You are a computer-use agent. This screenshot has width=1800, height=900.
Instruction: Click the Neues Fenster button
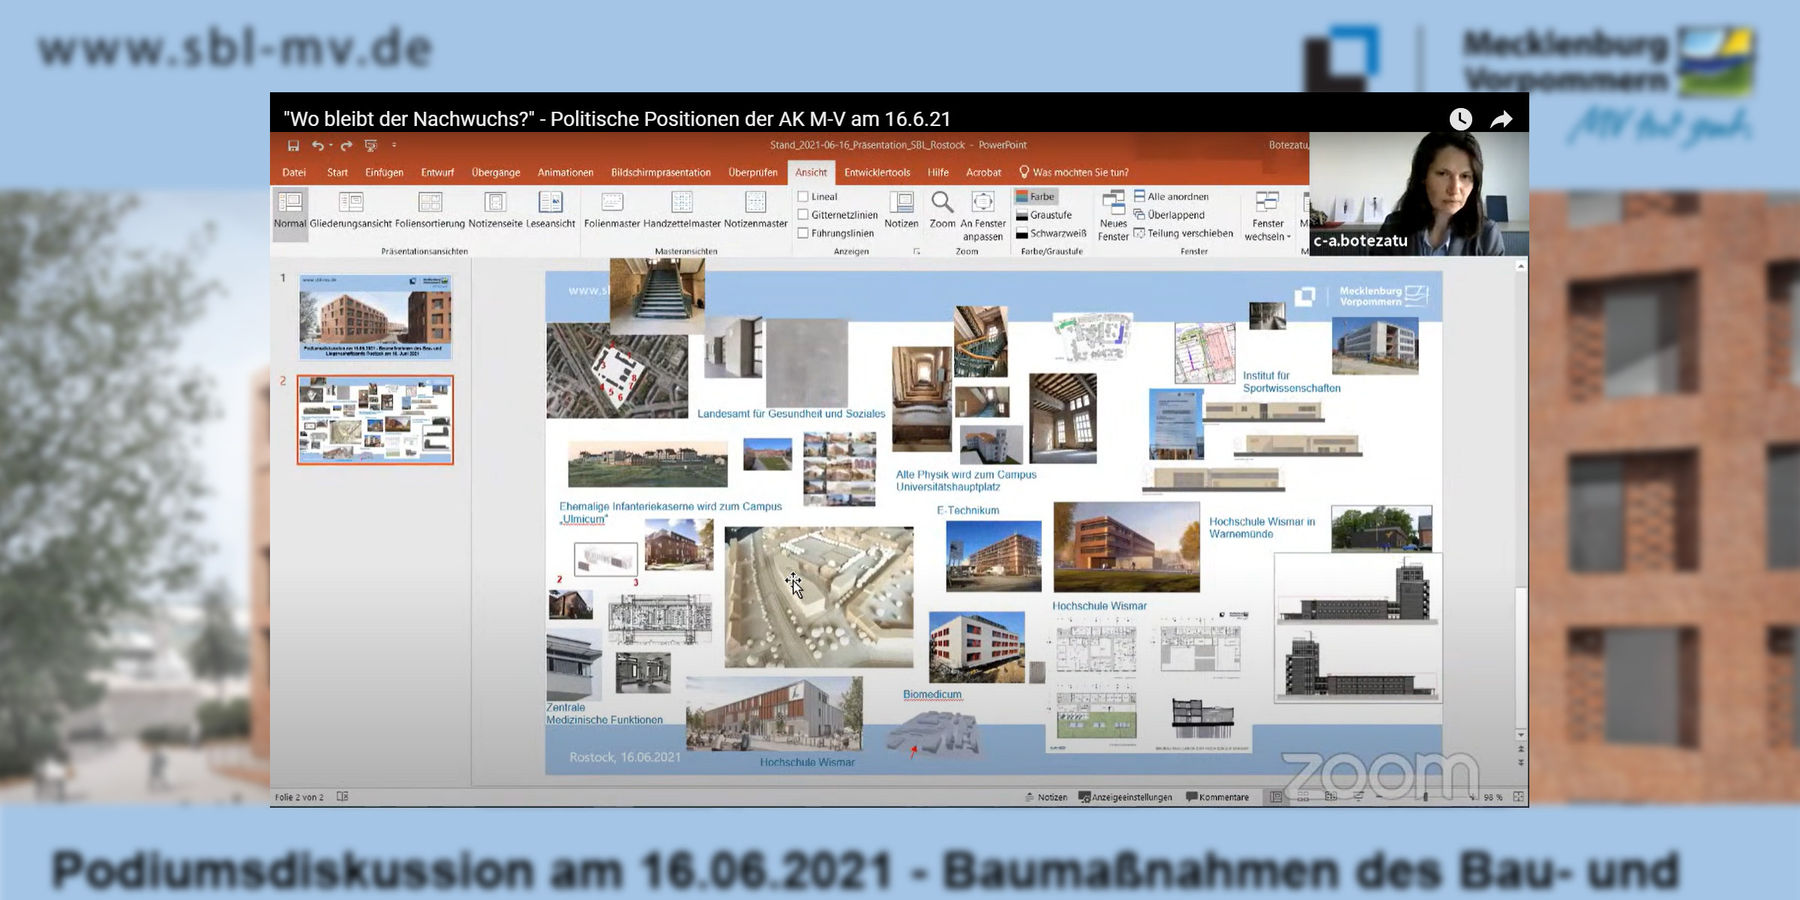[x=1112, y=218]
